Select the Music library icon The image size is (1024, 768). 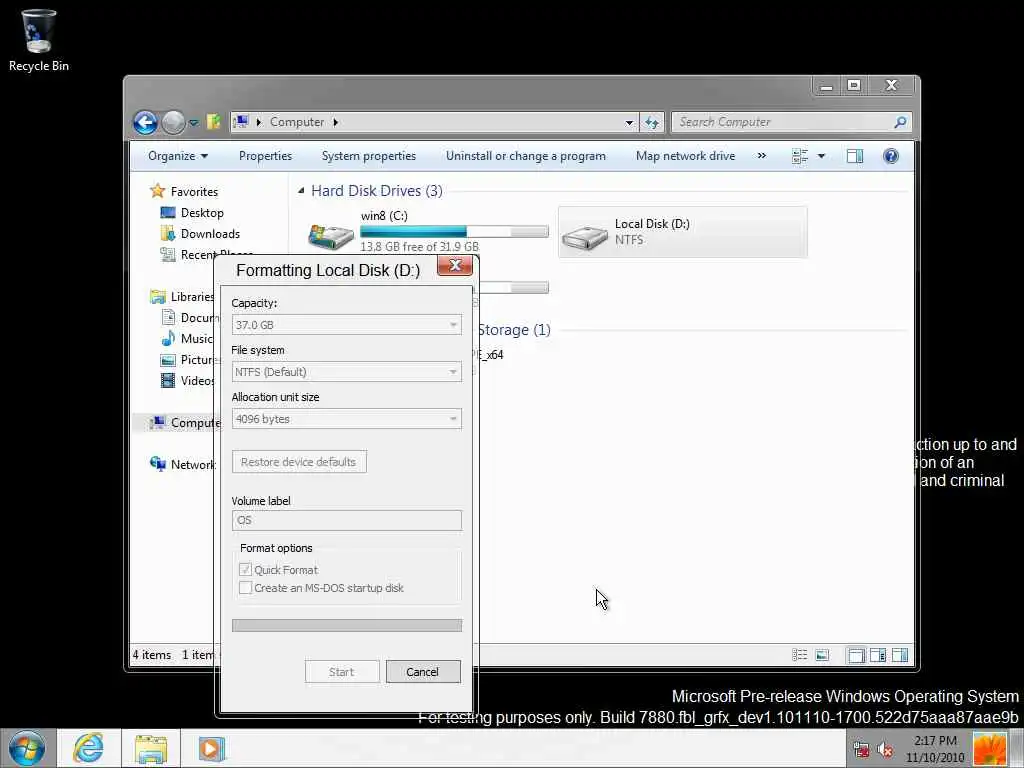[168, 338]
